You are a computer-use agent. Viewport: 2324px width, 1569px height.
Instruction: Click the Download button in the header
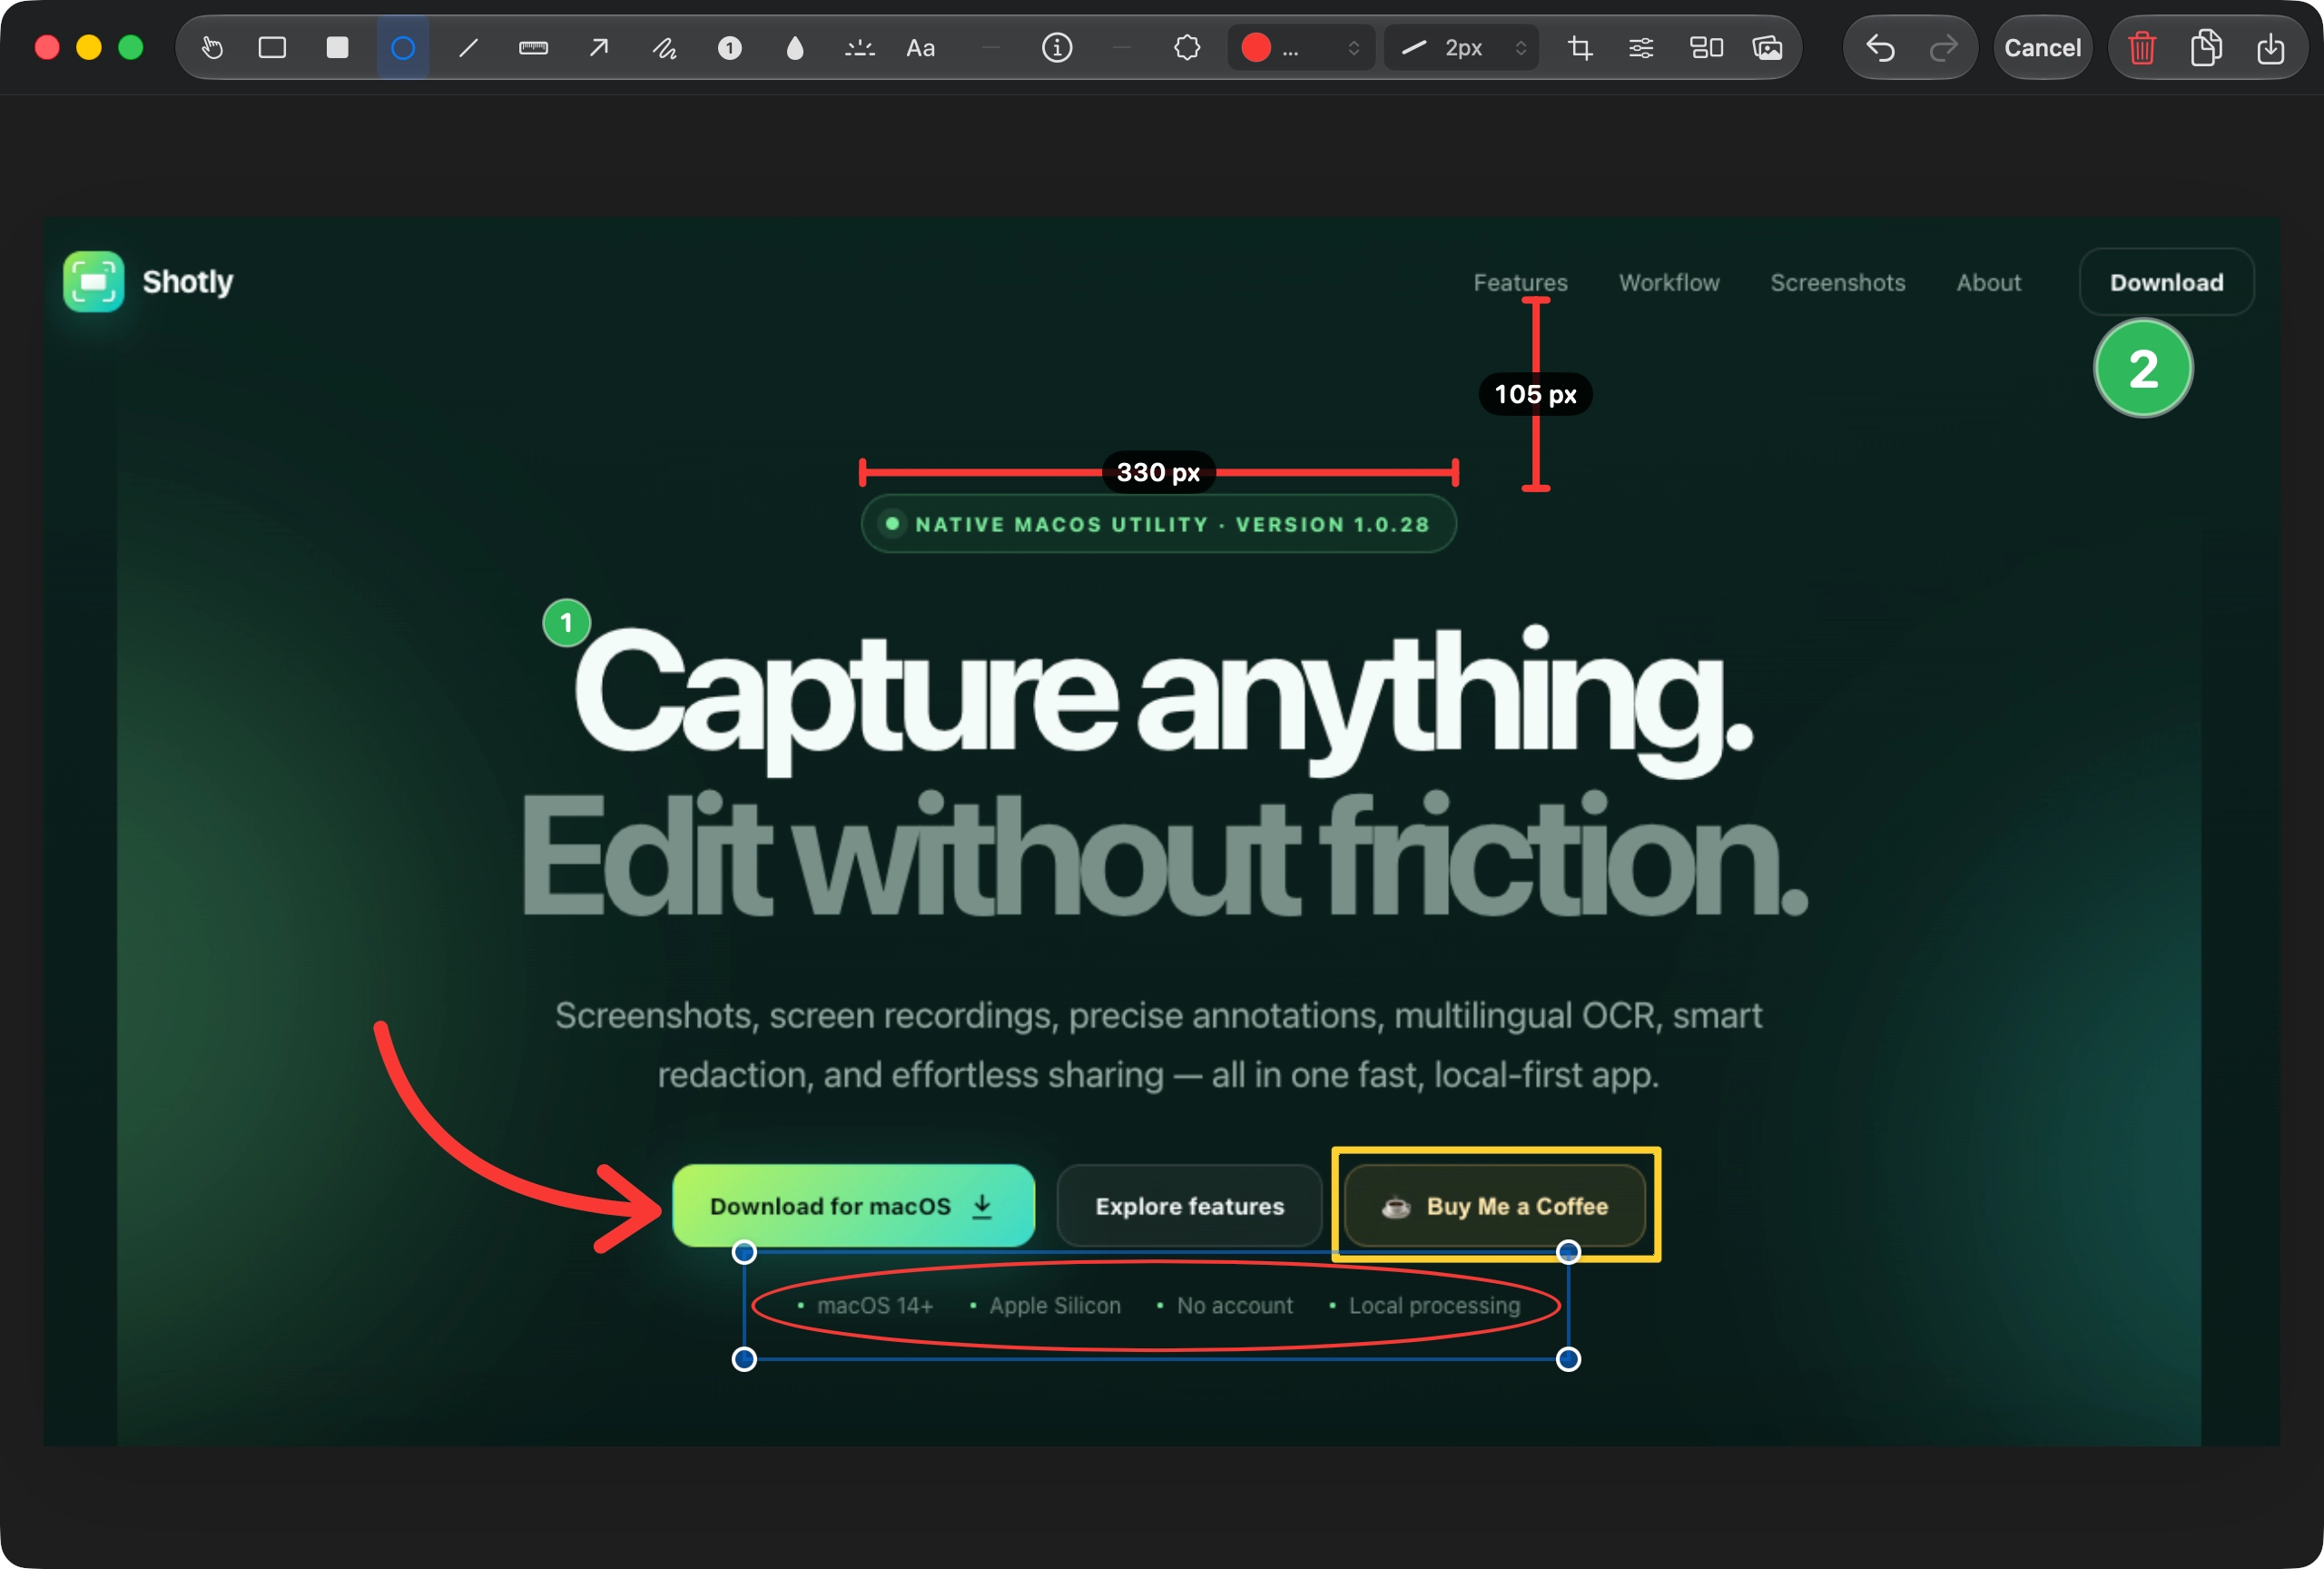2167,282
